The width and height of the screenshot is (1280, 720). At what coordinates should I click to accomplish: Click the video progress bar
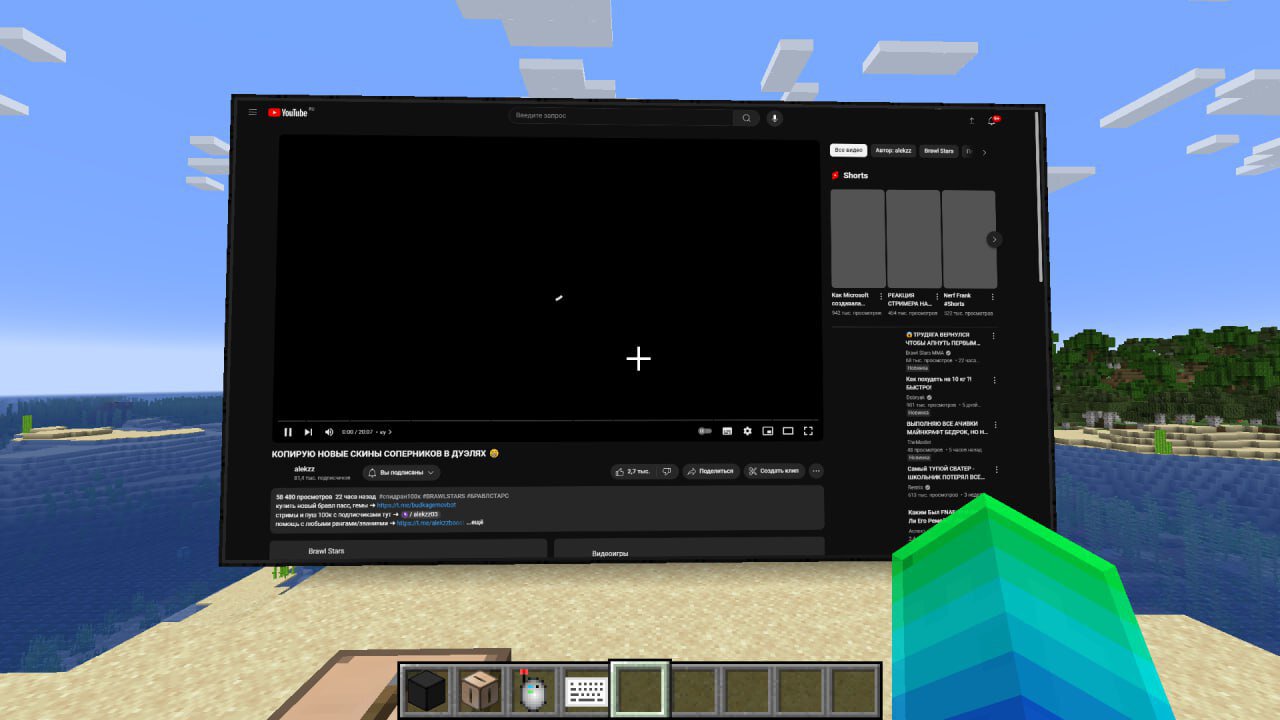548,420
